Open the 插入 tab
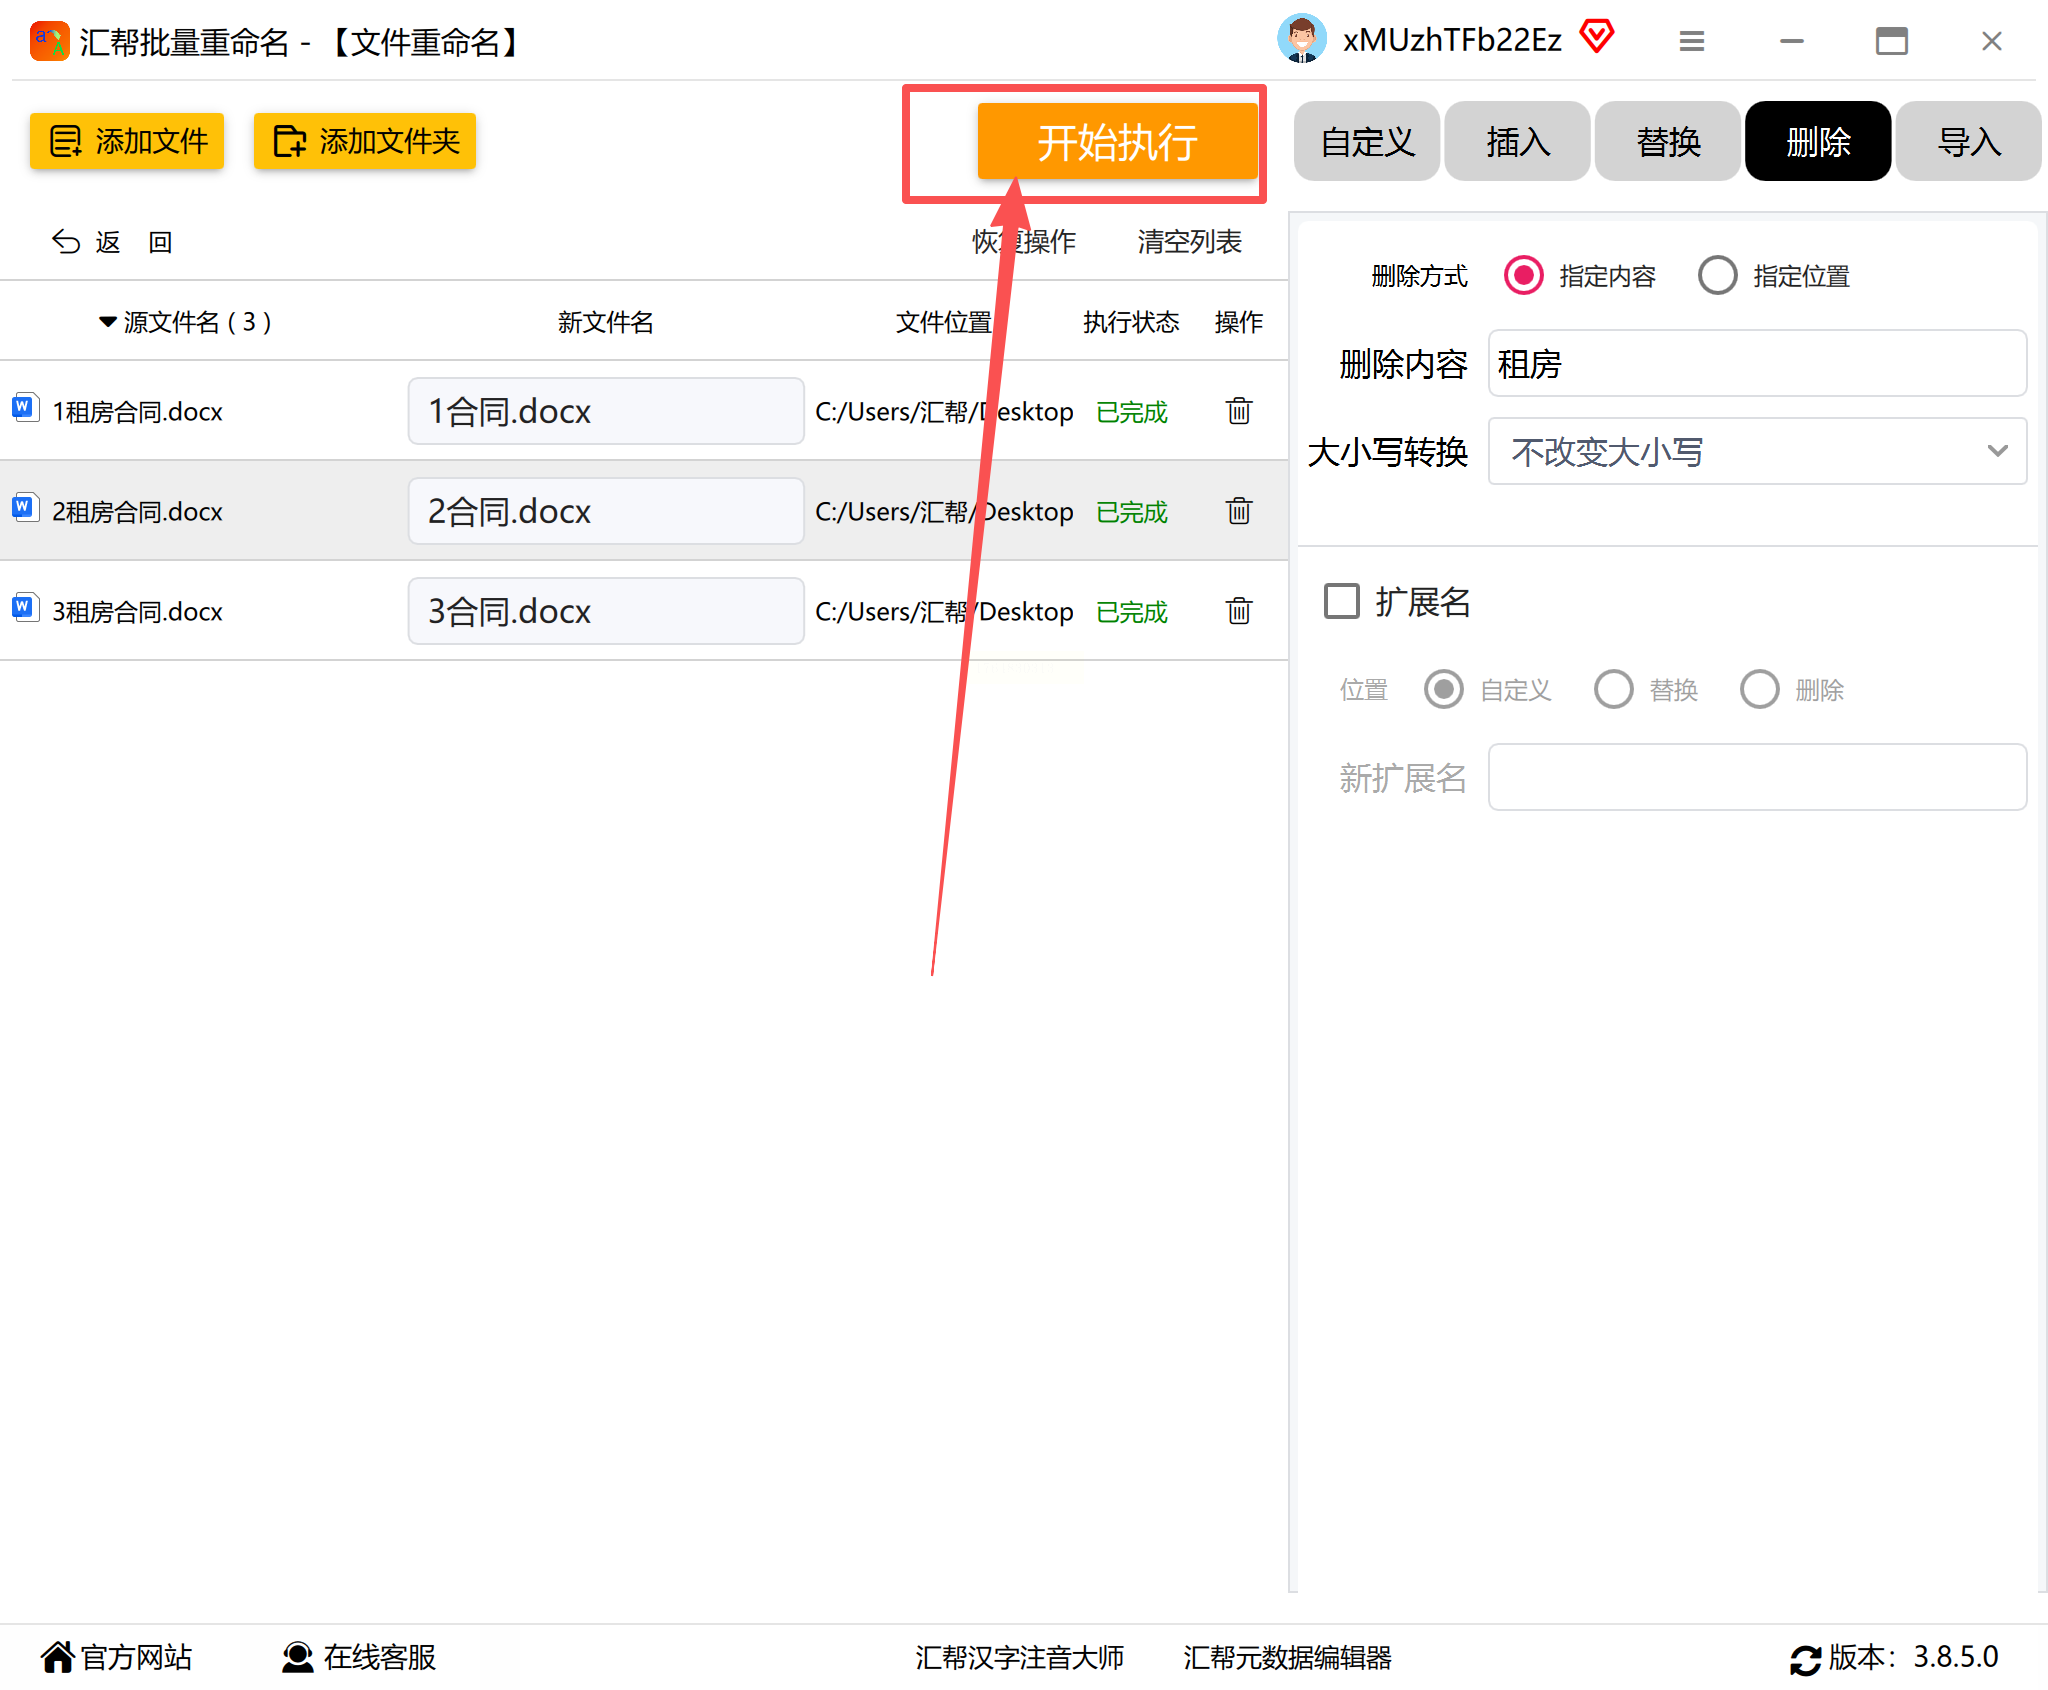The height and width of the screenshot is (1690, 2048). click(x=1517, y=141)
